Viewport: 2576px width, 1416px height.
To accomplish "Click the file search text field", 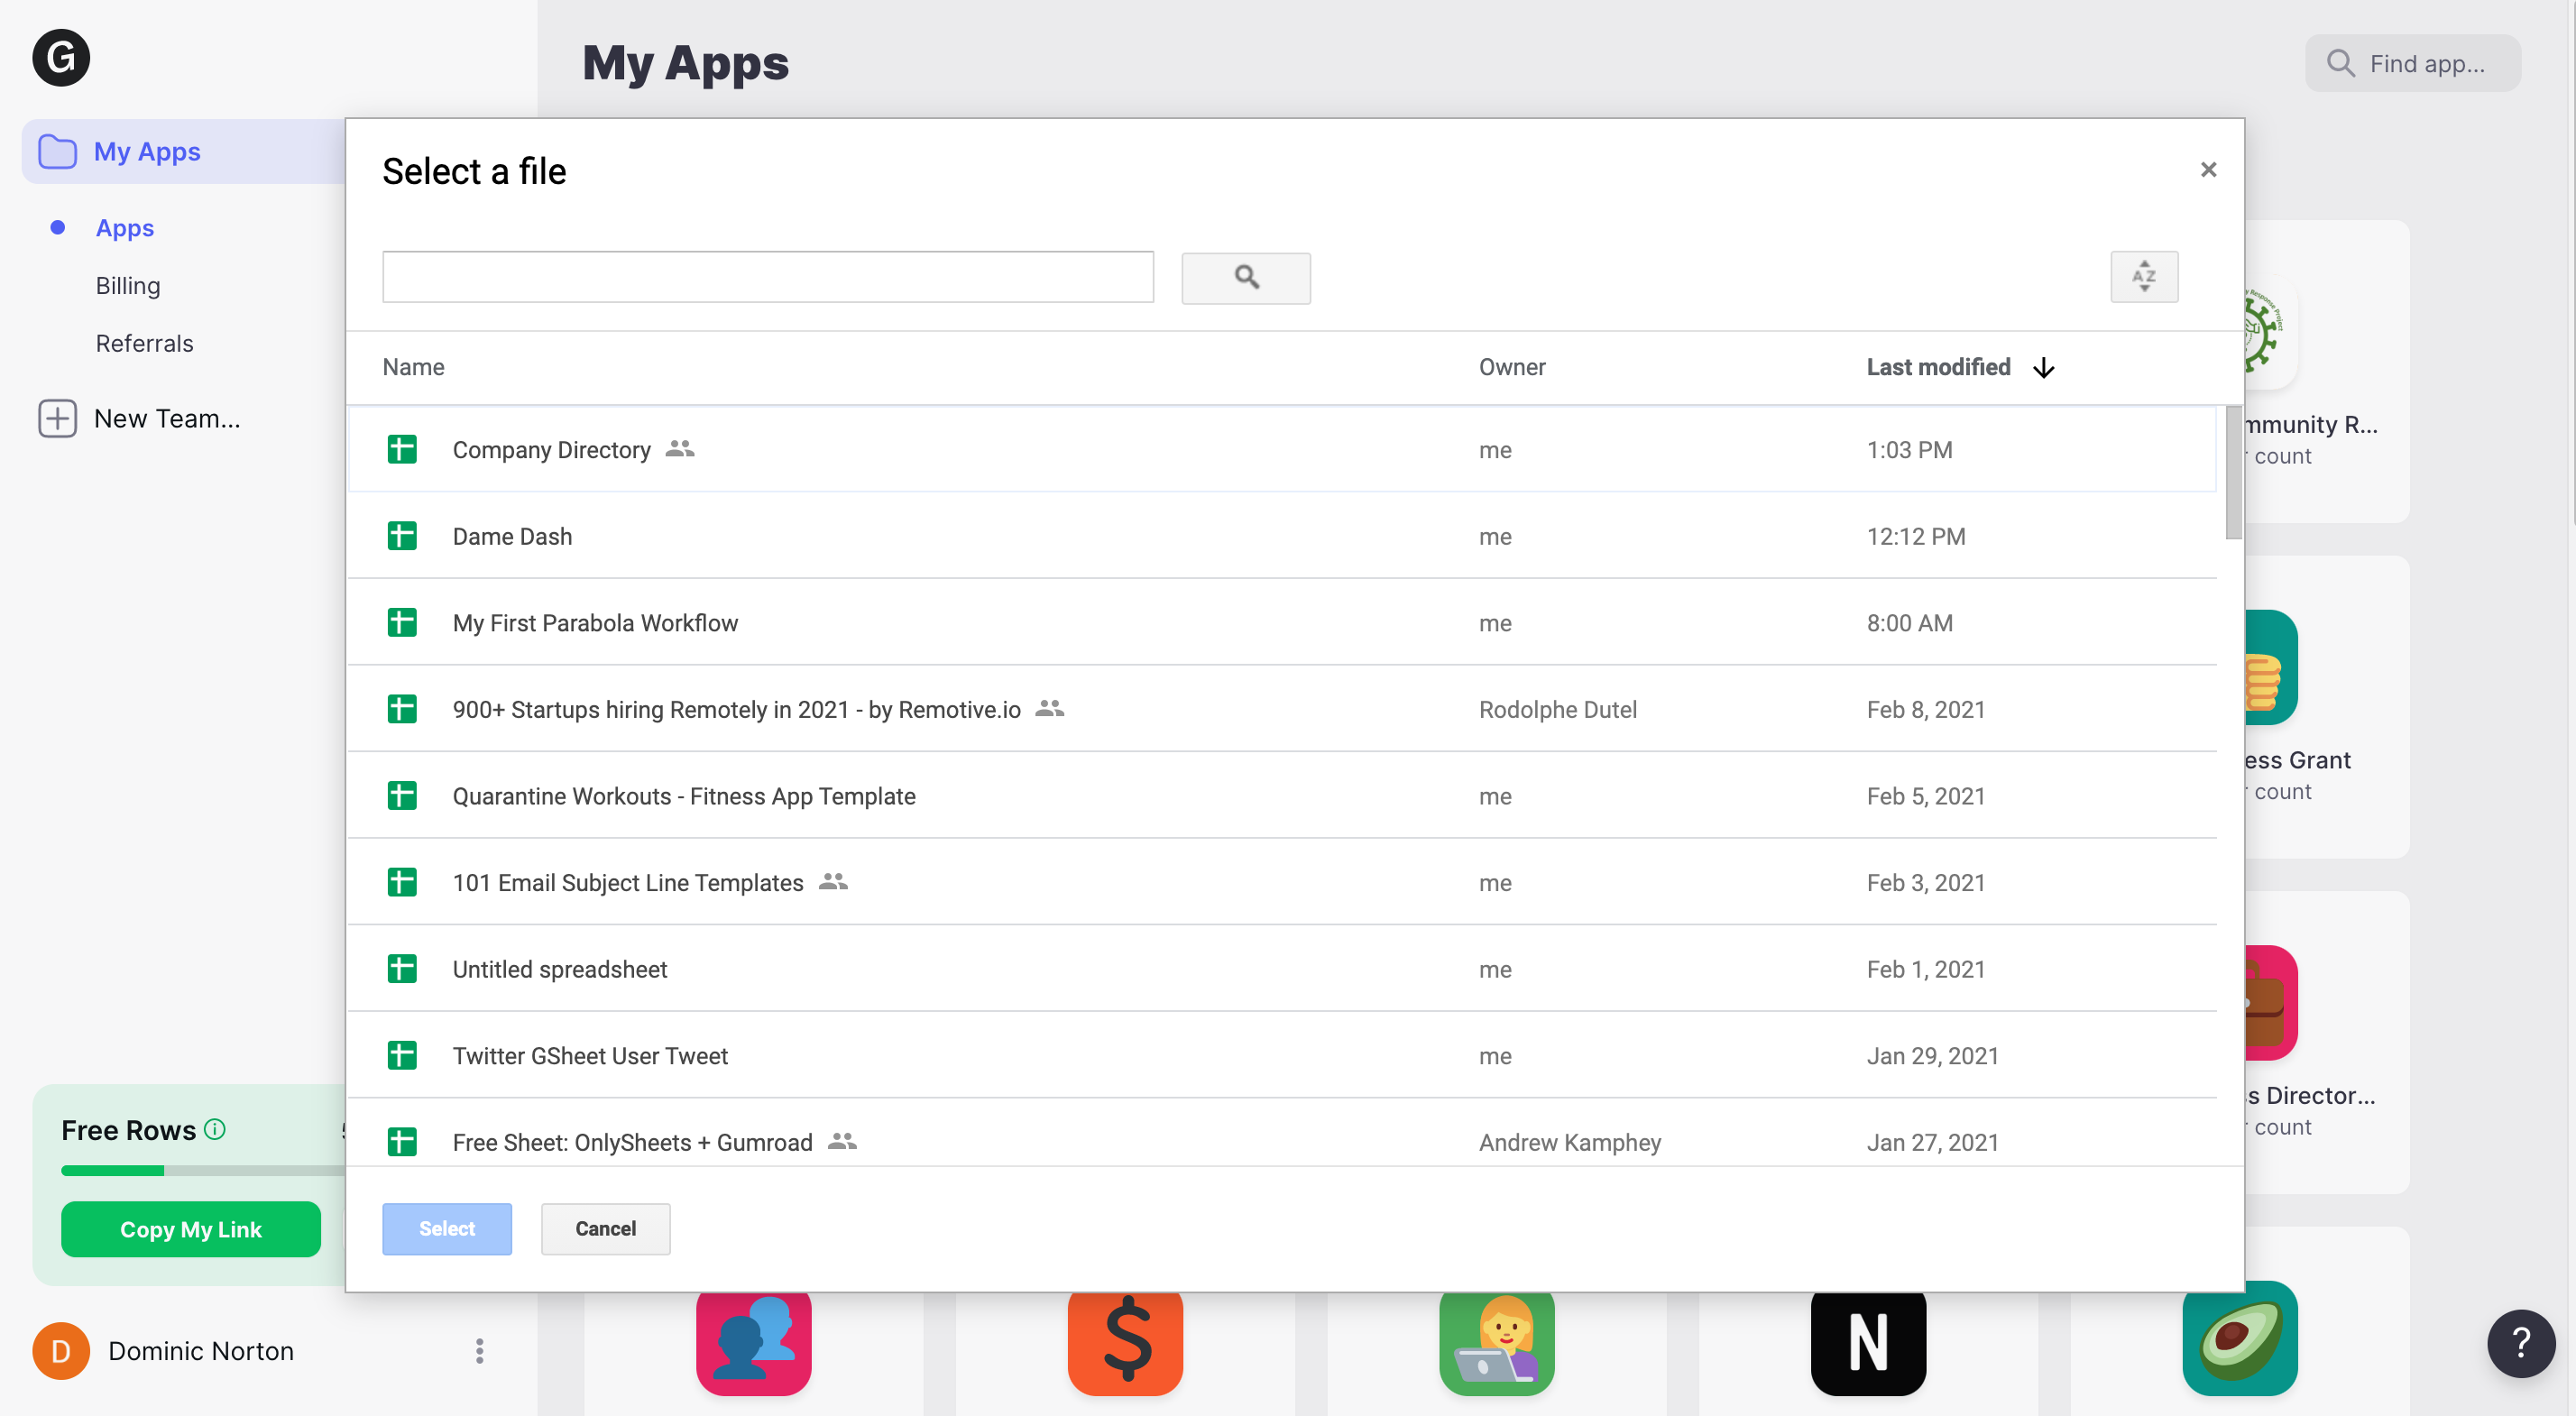I will point(767,277).
